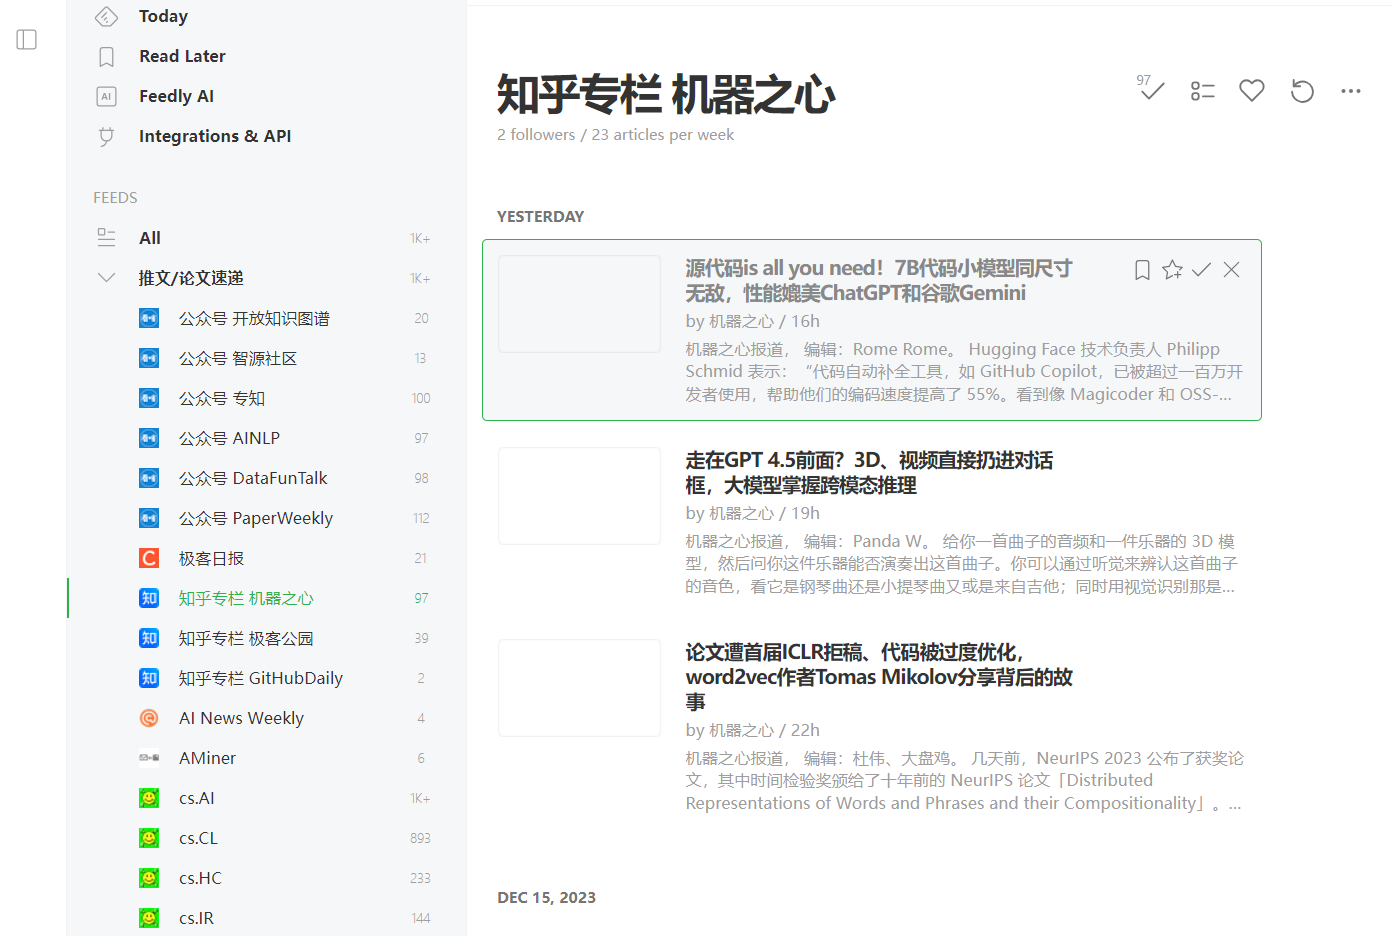Screen dimensions: 1392x936
Task: Hide the 源代码is all you need article
Action: [x=1232, y=270]
